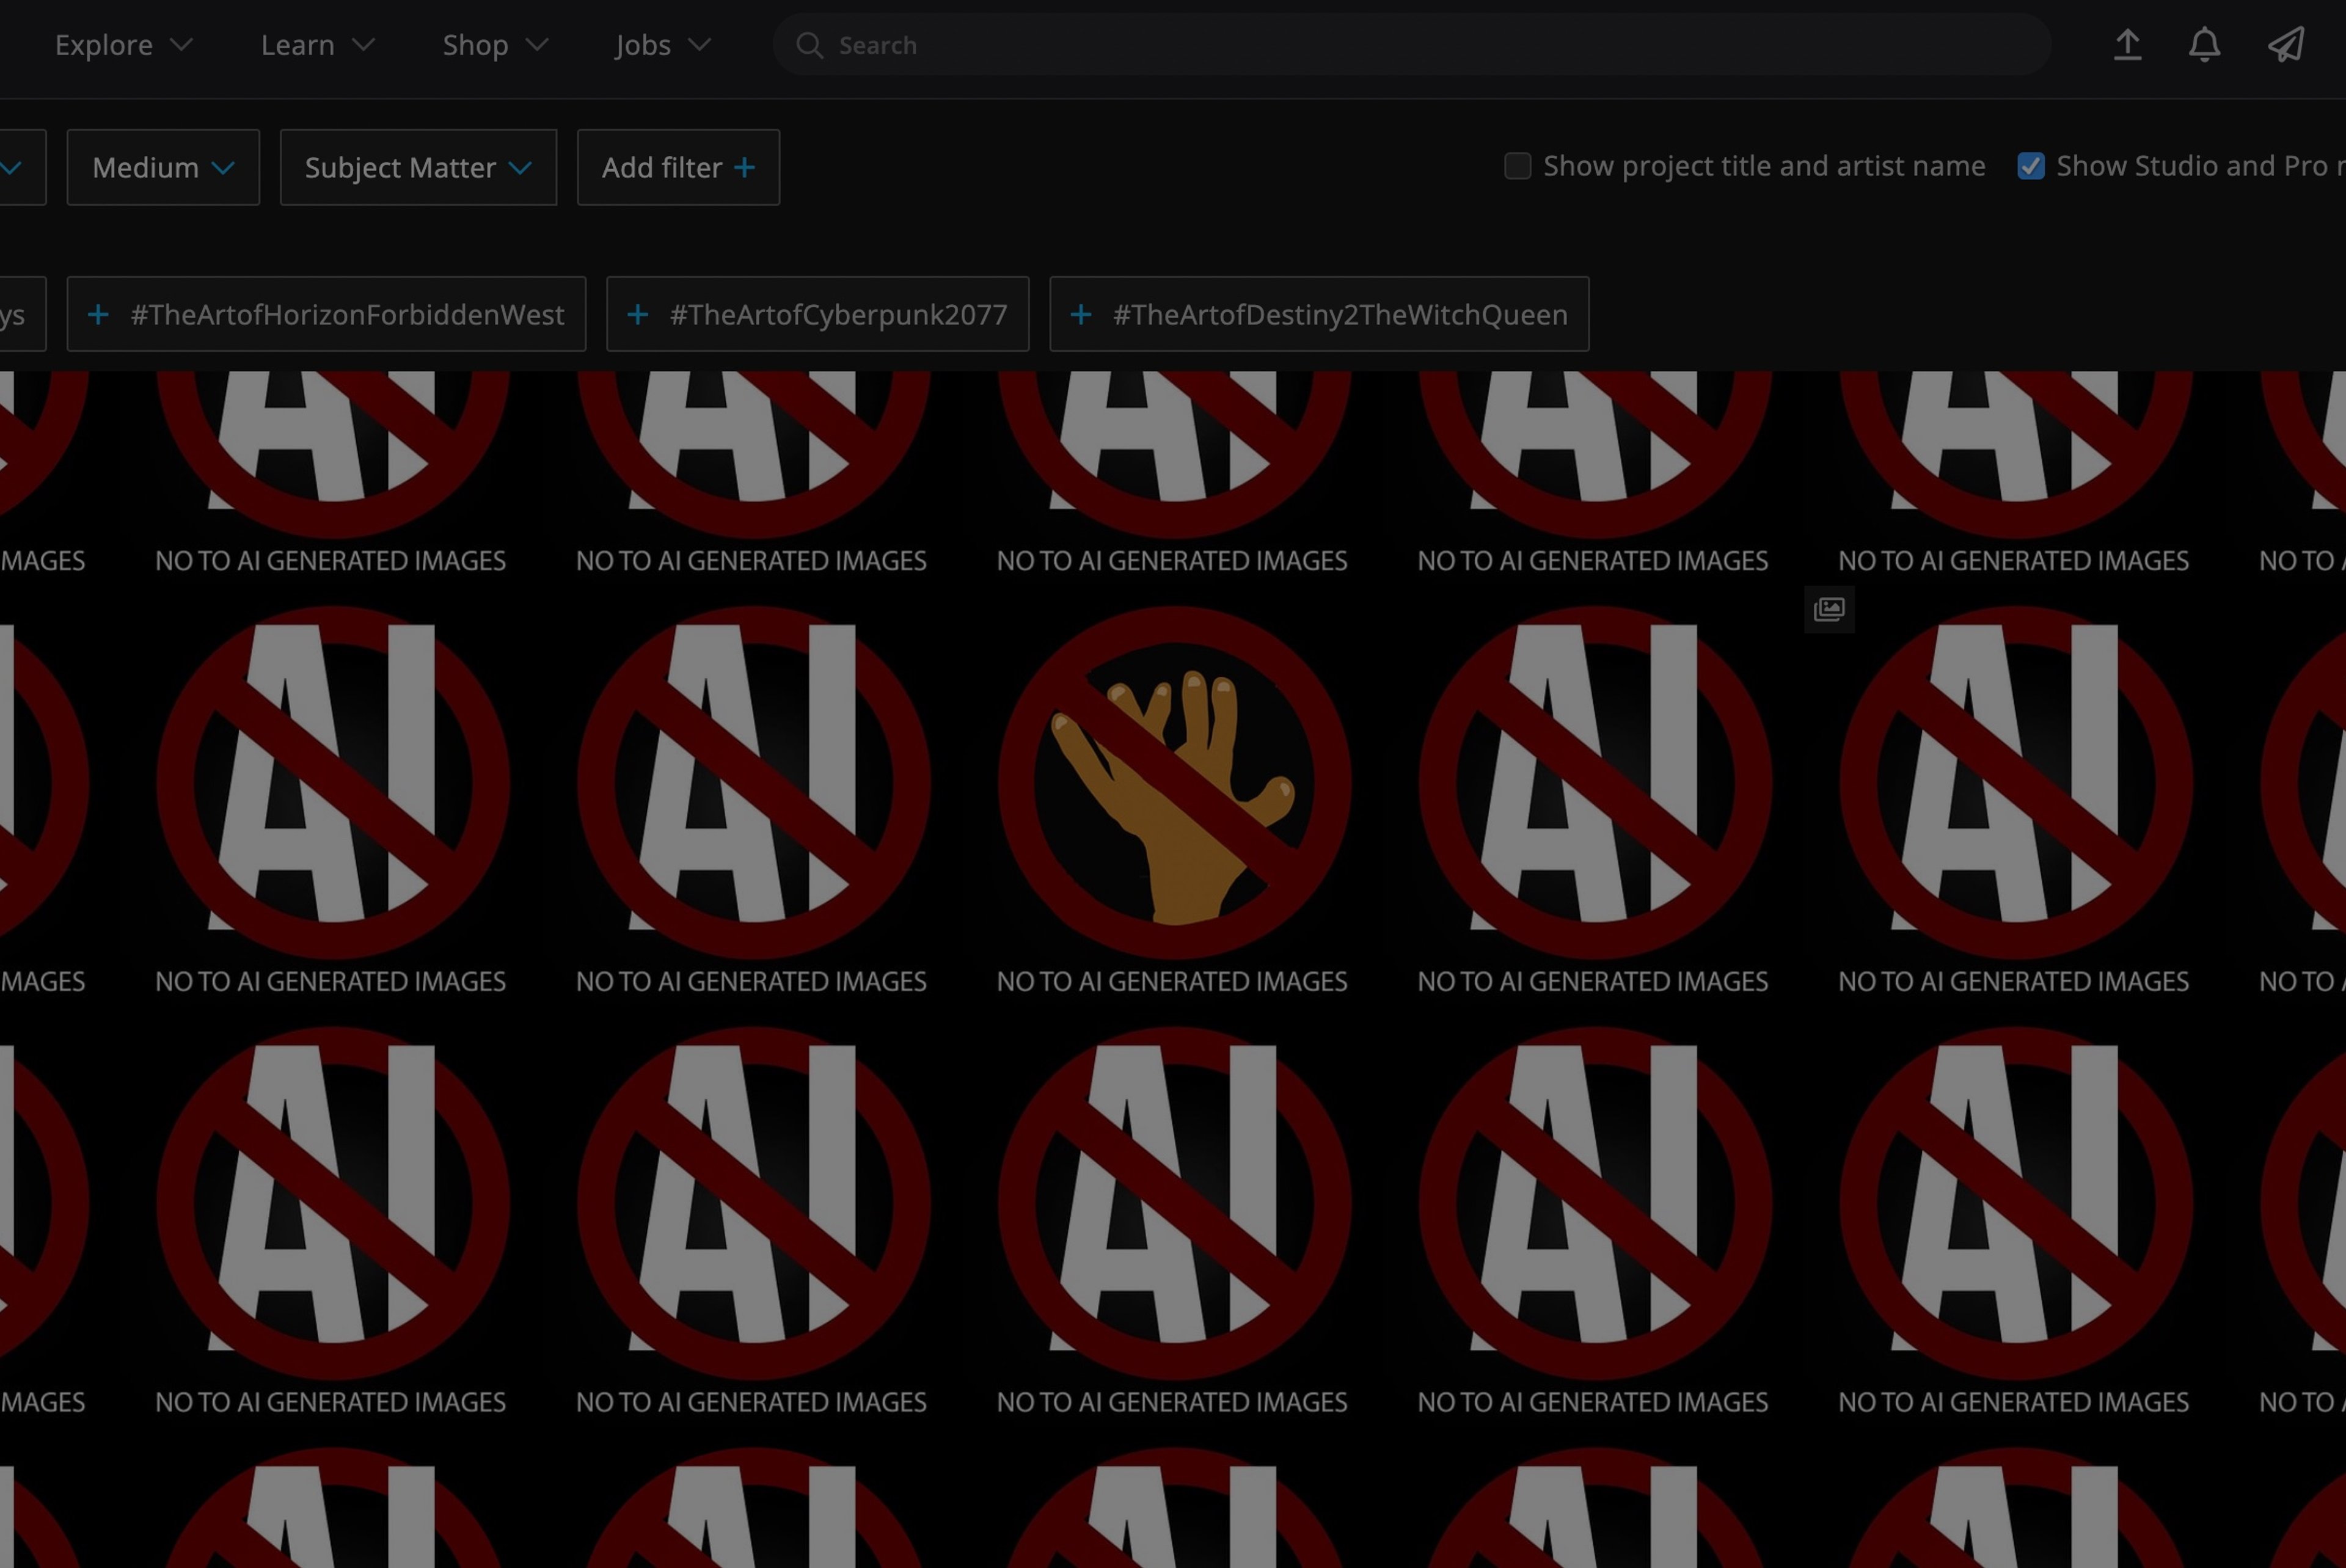Open the notifications bell
The image size is (2346, 1568).
coord(2204,45)
